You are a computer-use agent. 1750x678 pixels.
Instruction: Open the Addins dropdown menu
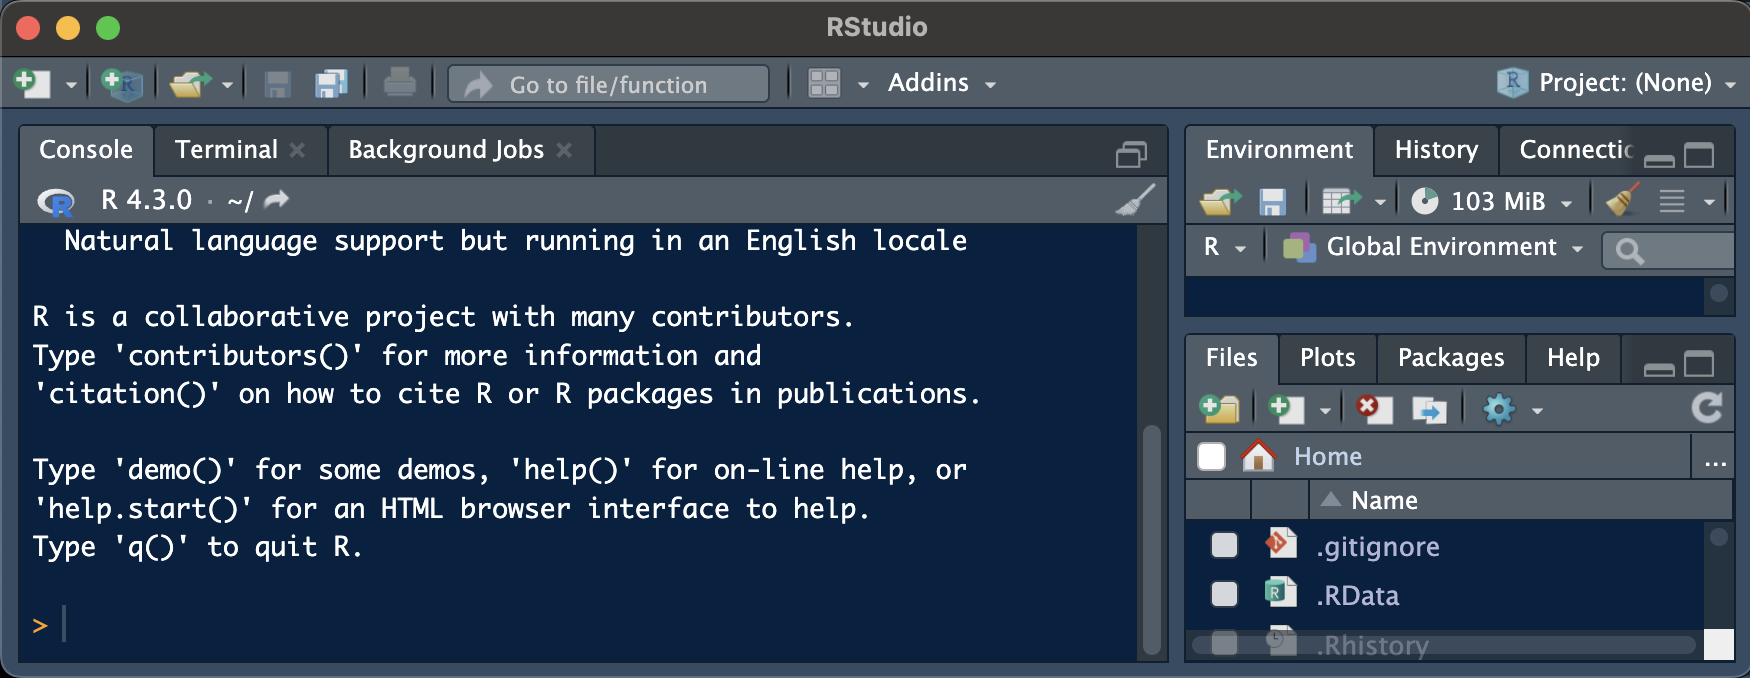pyautogui.click(x=941, y=83)
